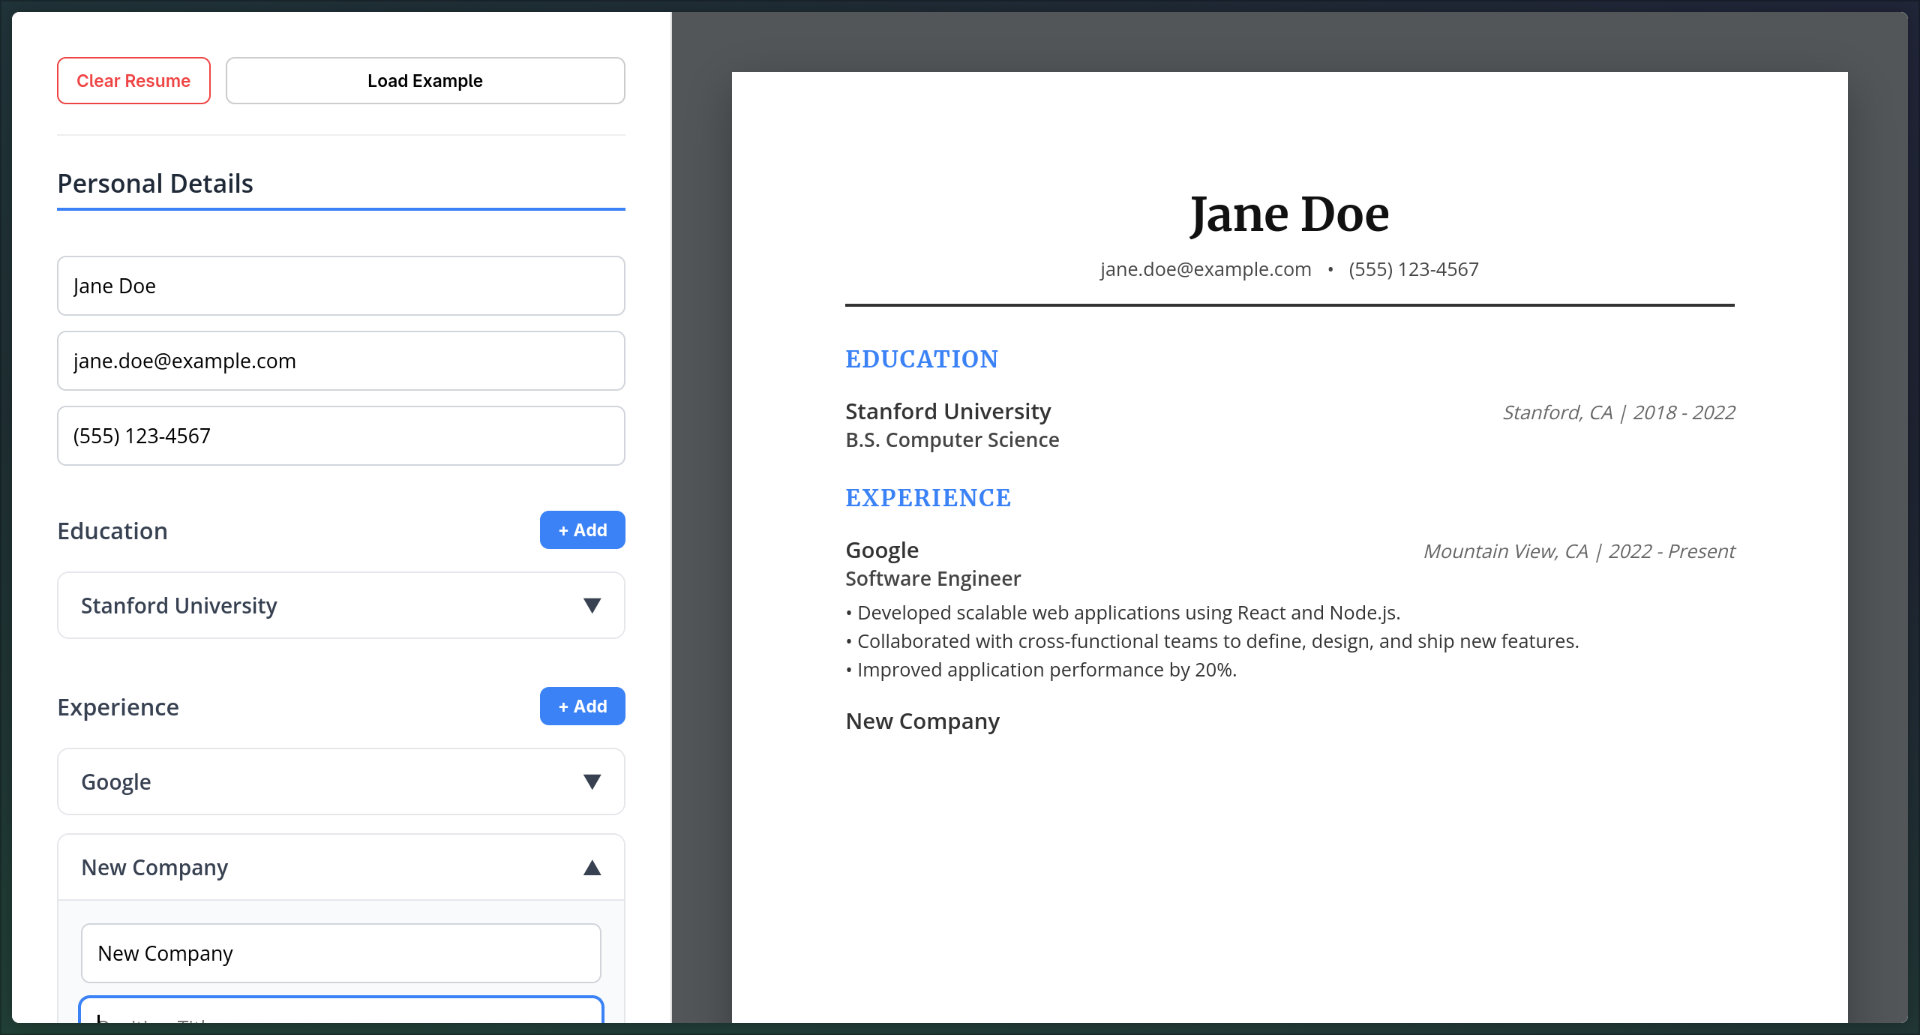
Task: Add a new Experience entry
Action: (x=582, y=706)
